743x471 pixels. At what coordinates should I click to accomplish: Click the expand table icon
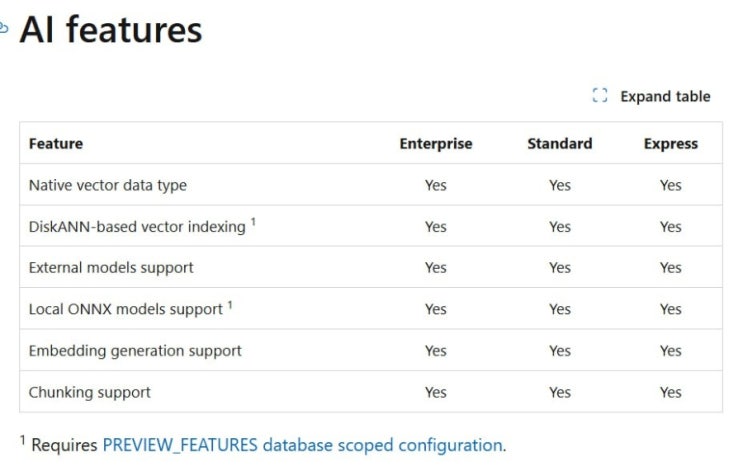pyautogui.click(x=599, y=96)
